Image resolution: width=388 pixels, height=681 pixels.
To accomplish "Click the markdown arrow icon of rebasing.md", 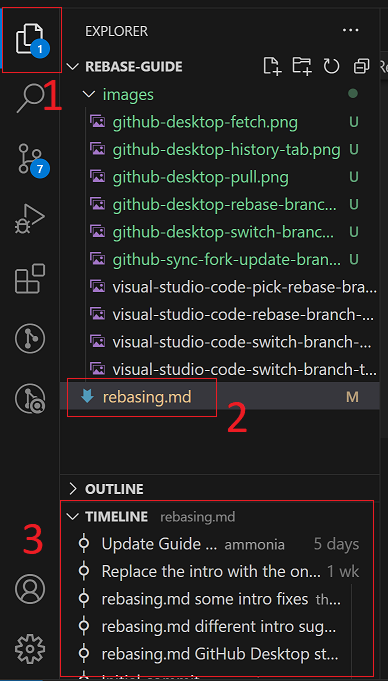I will [x=87, y=396].
